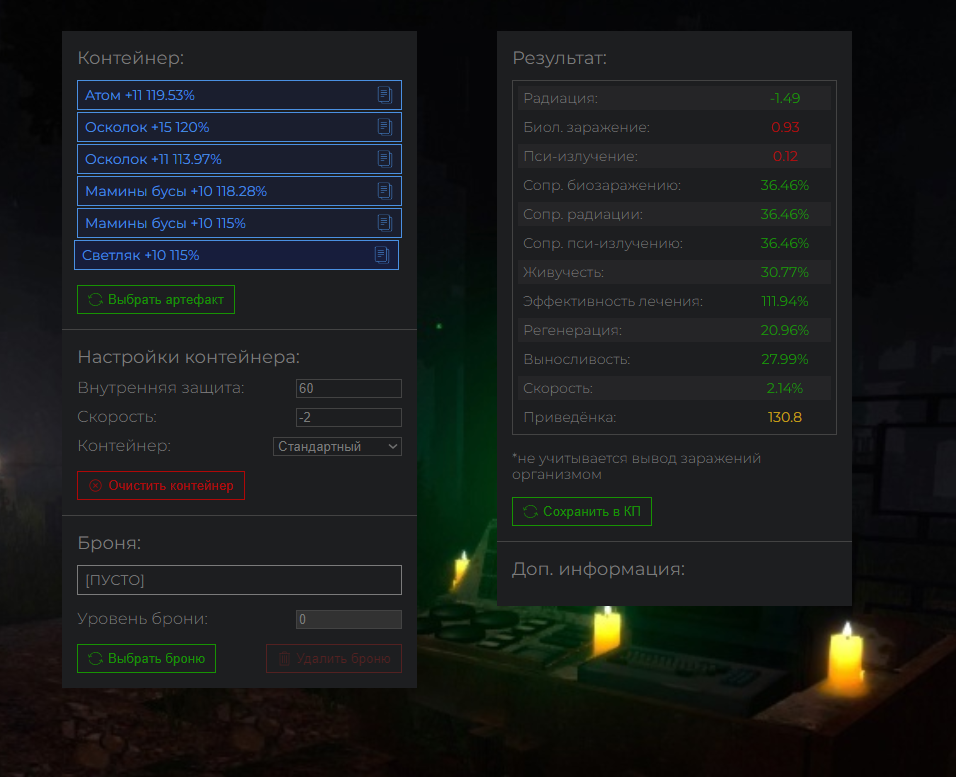
Task: Select the Осколок +11 113.97% artifact
Action: 239,159
